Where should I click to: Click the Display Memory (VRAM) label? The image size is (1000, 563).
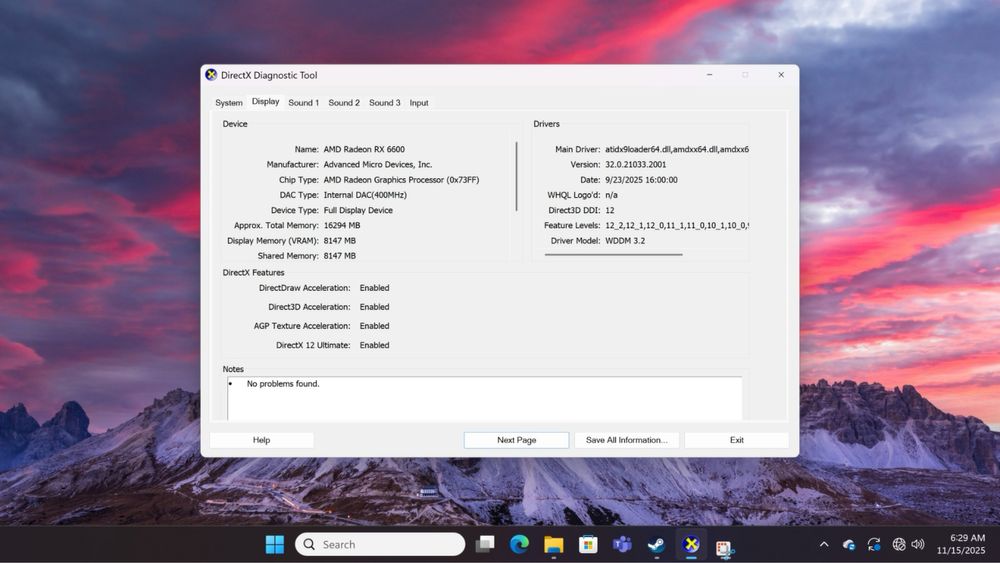click(x=272, y=241)
